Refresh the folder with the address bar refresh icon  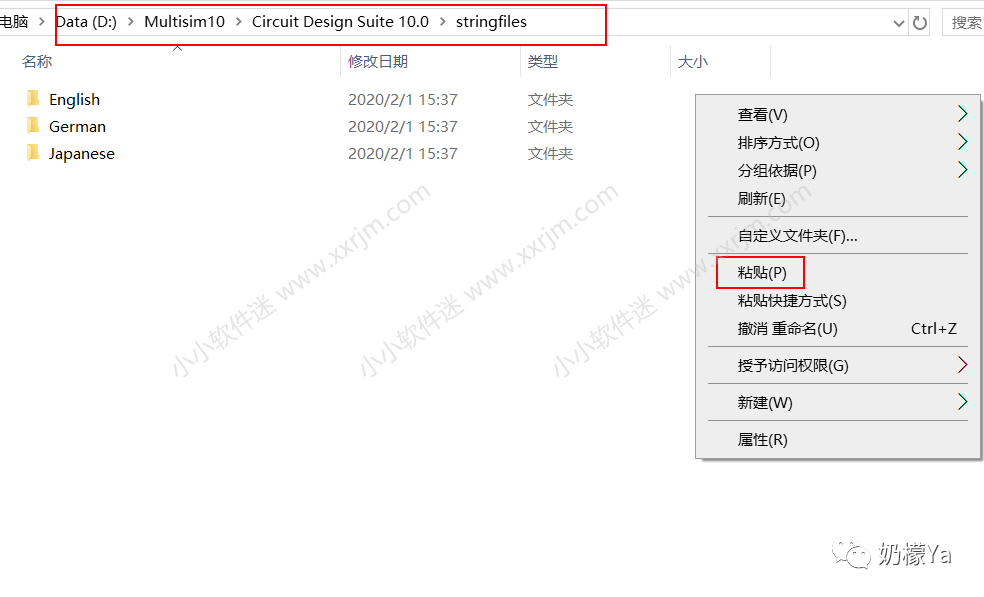[x=920, y=23]
